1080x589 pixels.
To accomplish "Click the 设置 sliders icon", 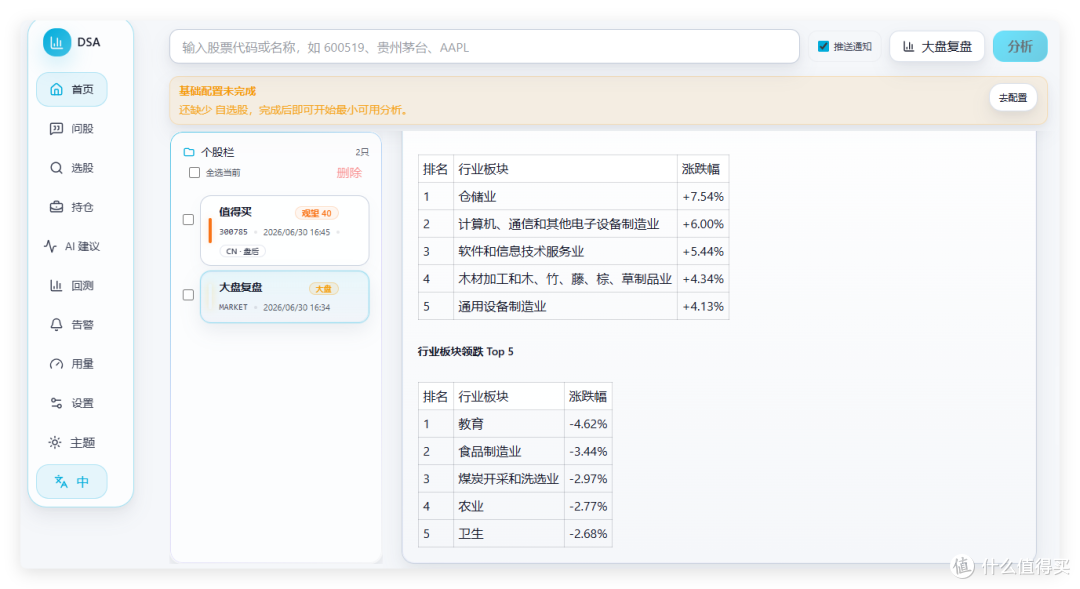I will 56,404.
